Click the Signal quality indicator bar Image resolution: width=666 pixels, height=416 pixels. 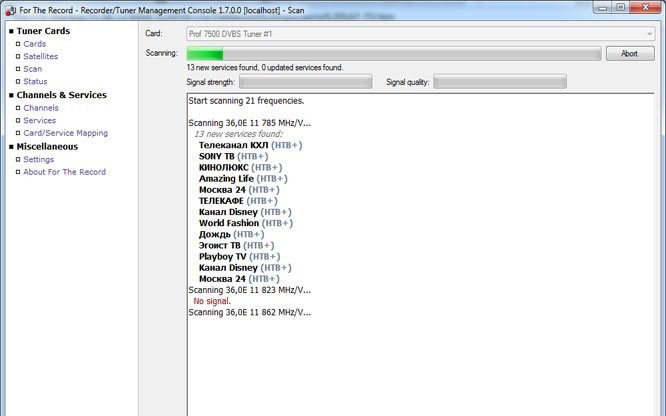coord(500,82)
